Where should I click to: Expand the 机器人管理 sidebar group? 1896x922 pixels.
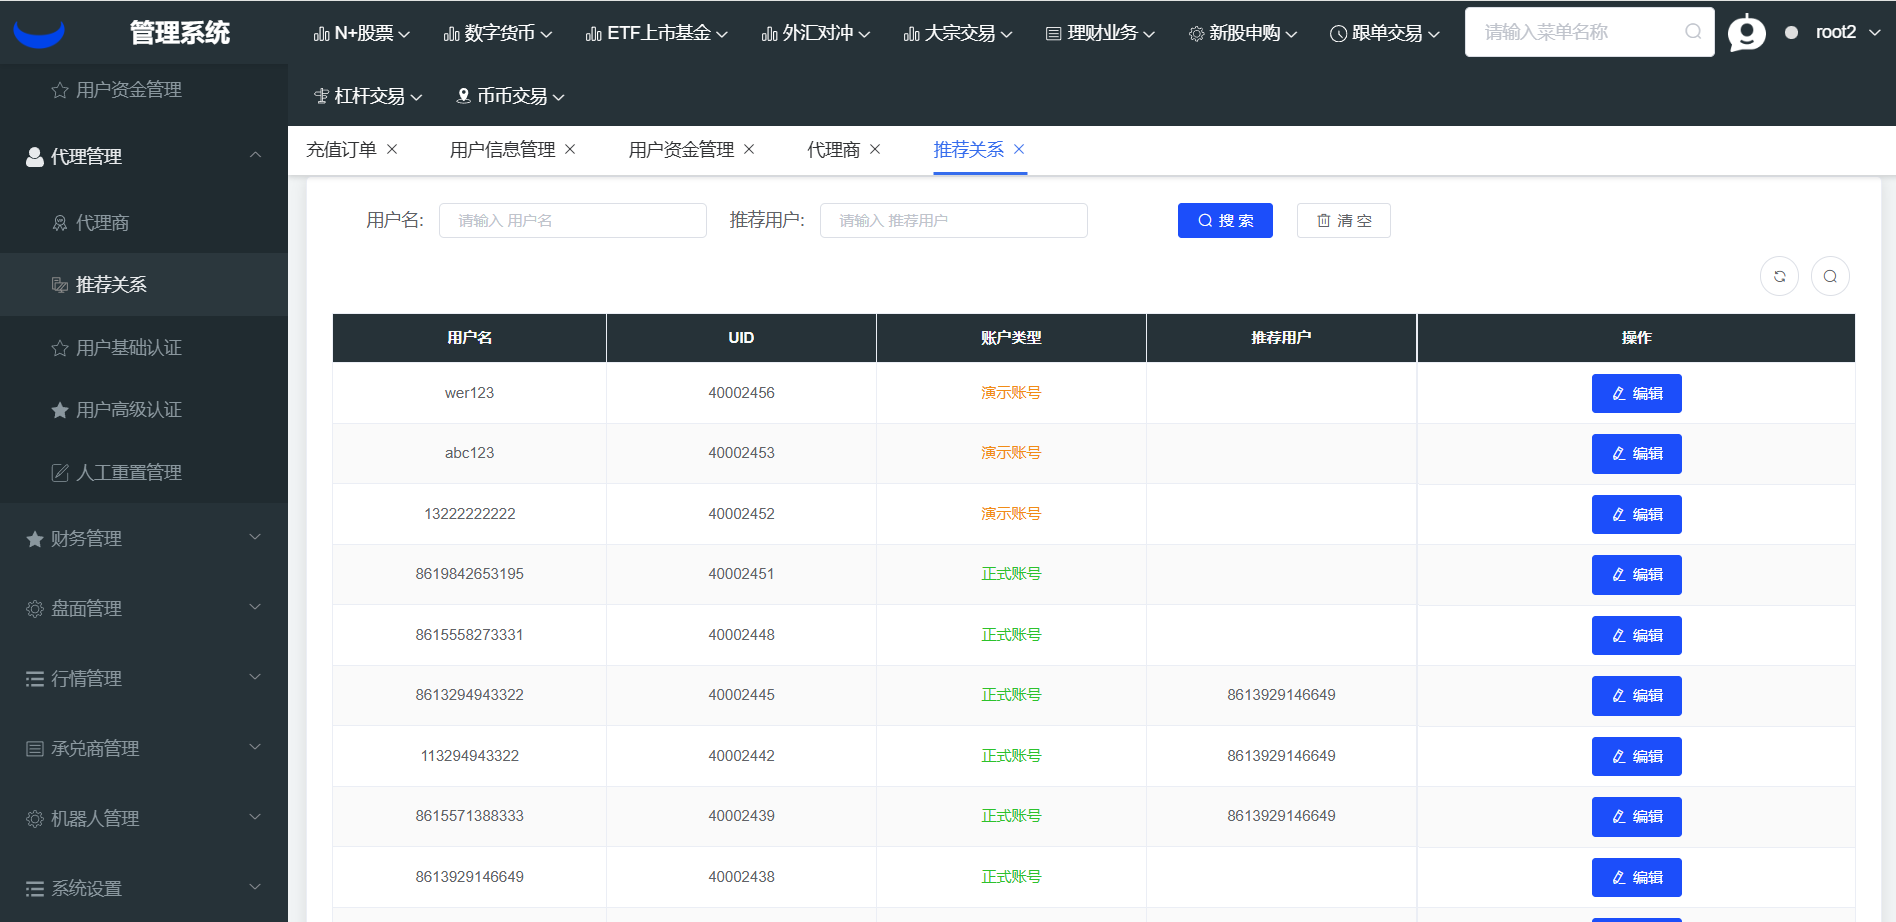point(144,818)
